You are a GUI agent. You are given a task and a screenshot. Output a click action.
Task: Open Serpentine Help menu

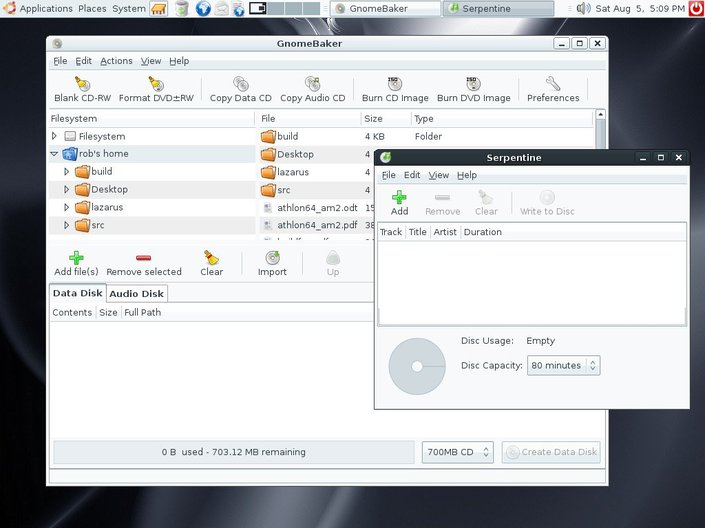tap(467, 175)
